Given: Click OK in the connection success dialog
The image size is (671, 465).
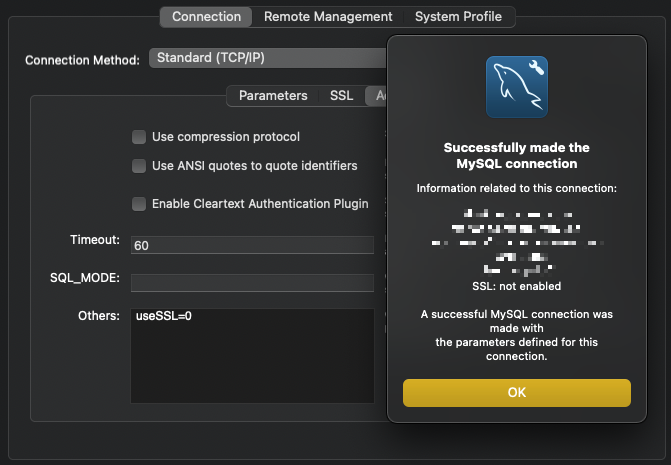Looking at the screenshot, I should [x=517, y=392].
